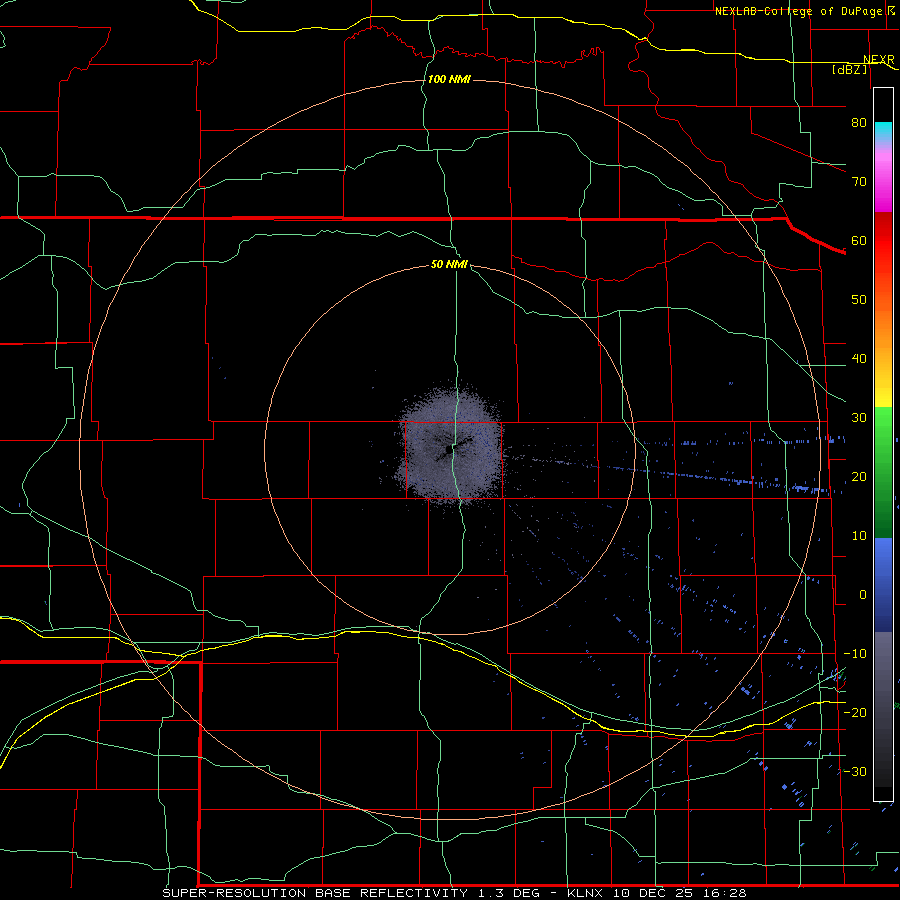This screenshot has height=900, width=900.
Task: Click the 30 value on dBZ scale
Action: click(859, 418)
